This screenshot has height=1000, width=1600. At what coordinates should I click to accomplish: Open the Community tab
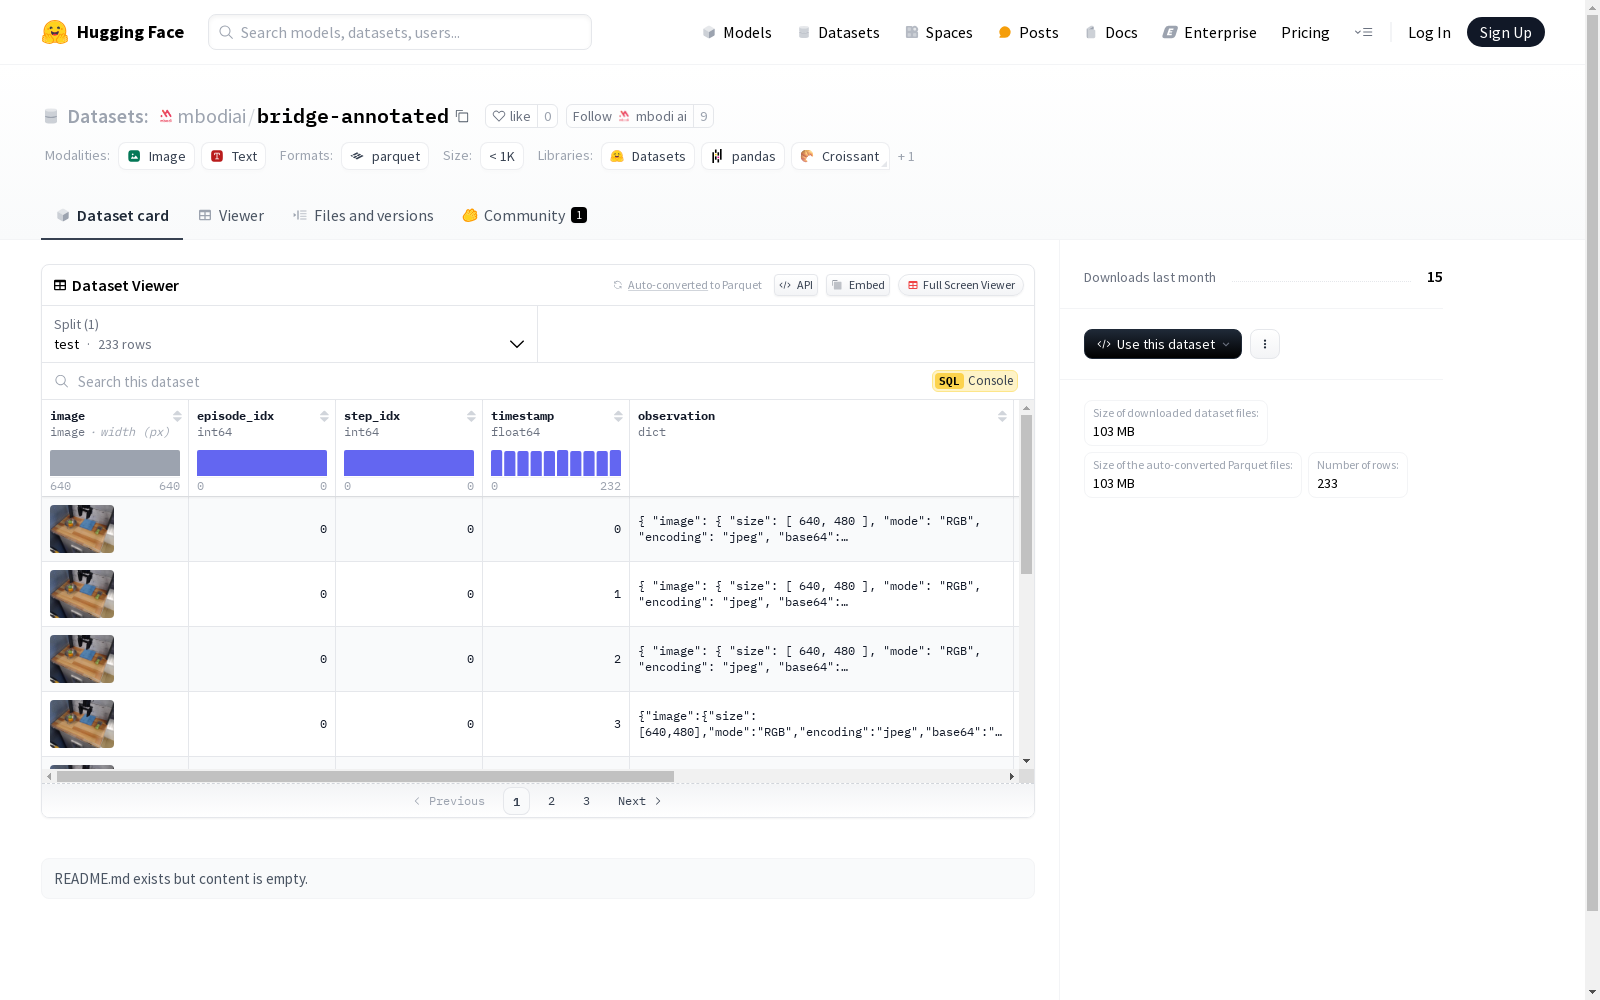point(525,215)
